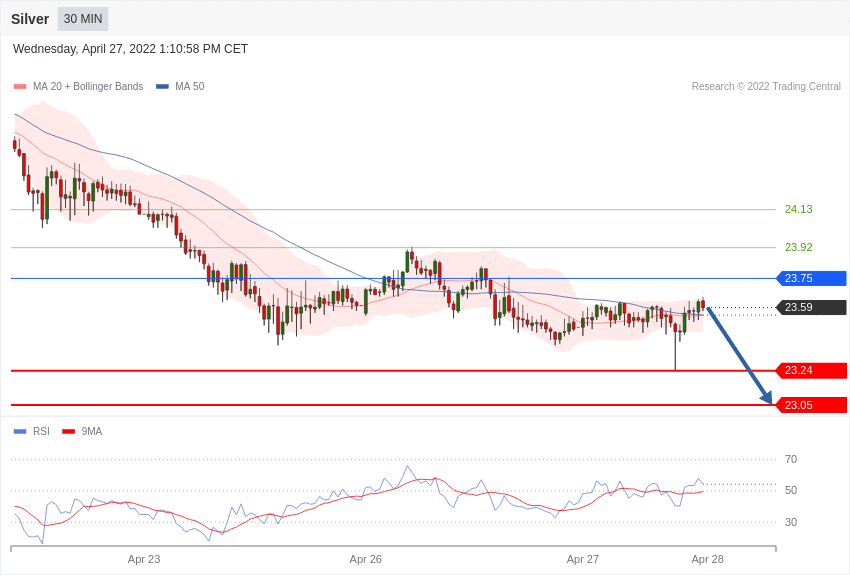Screen dimensions: 850x576
Task: Click the red 23.05 target price tag
Action: 812,405
